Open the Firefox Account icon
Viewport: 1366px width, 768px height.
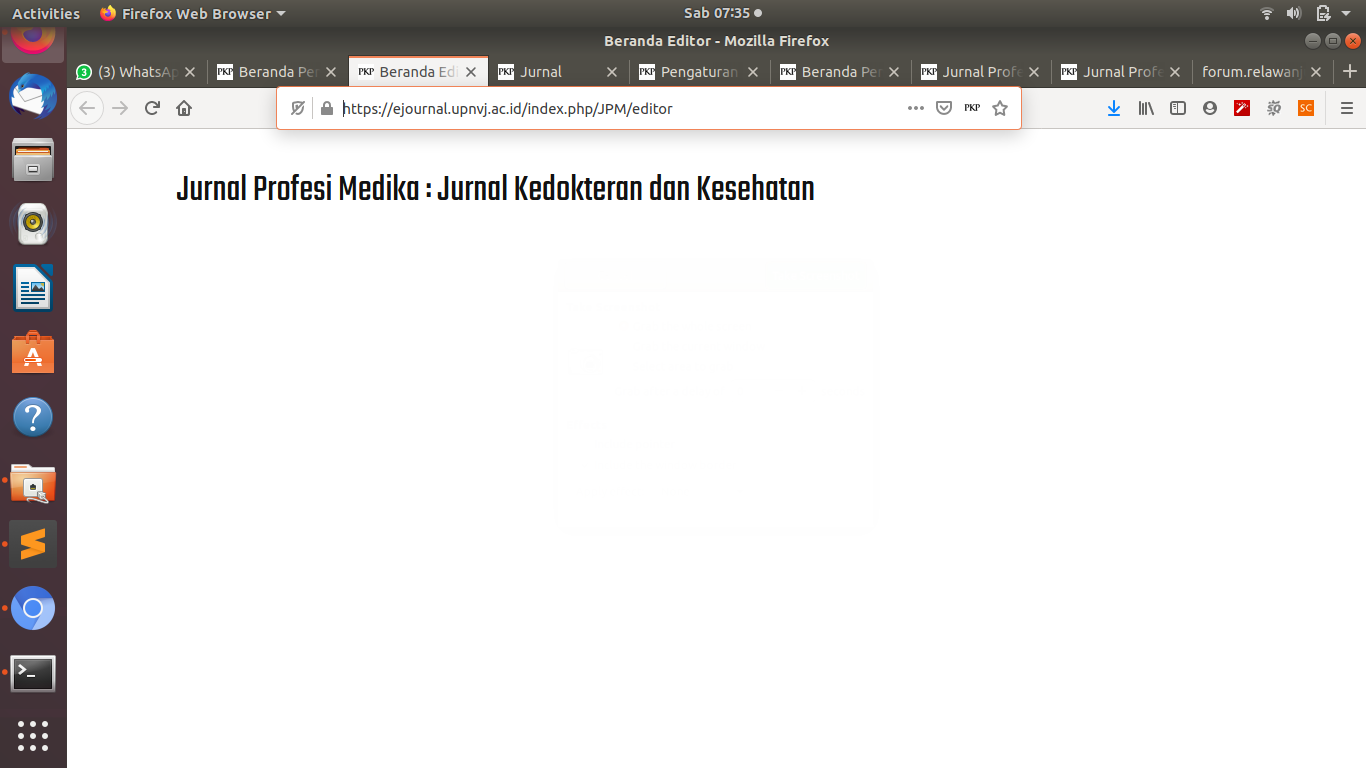coord(1210,108)
